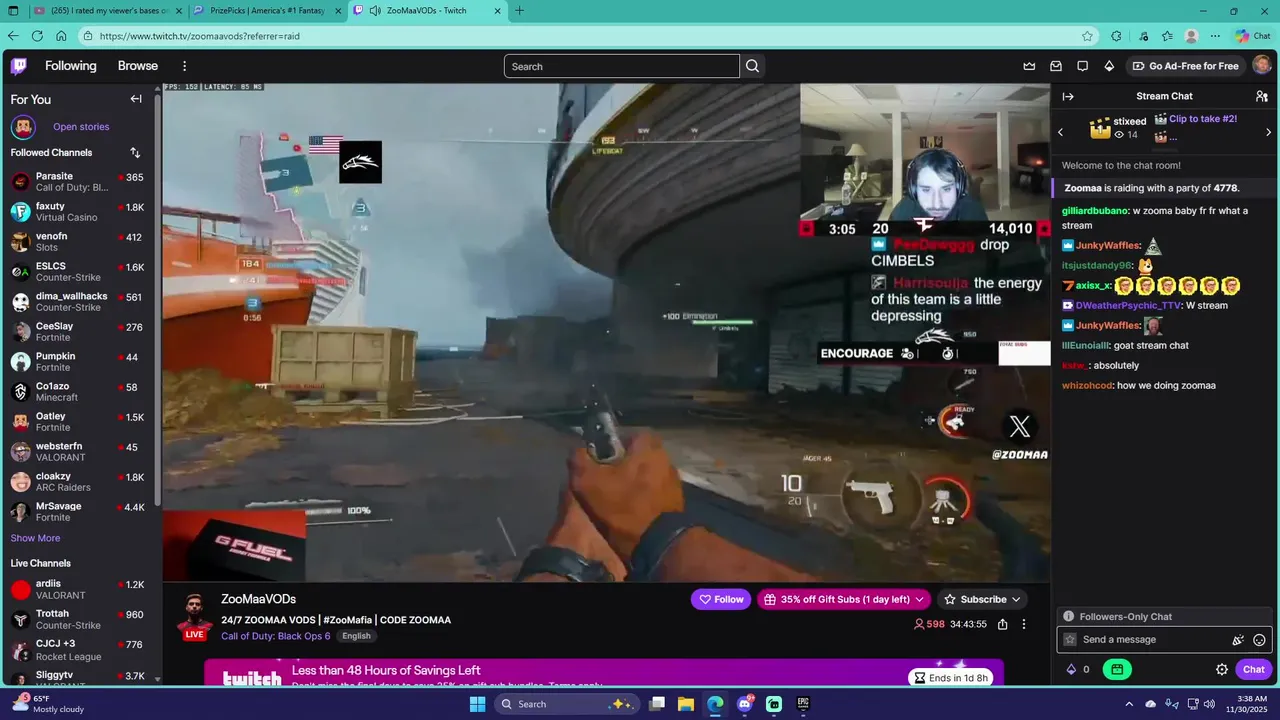Screen dimensions: 1280x720
Task: Collapse the For You side navigation
Action: point(136,99)
